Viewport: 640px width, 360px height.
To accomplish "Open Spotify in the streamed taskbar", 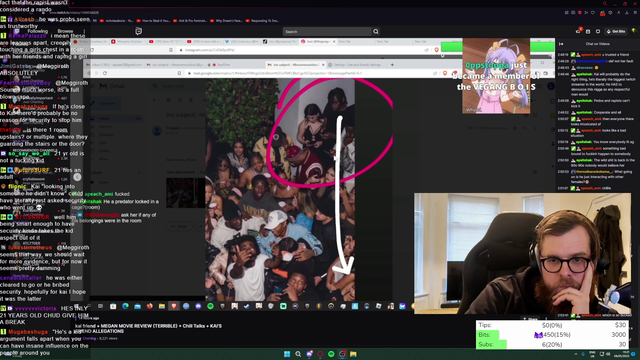I will (x=210, y=306).
